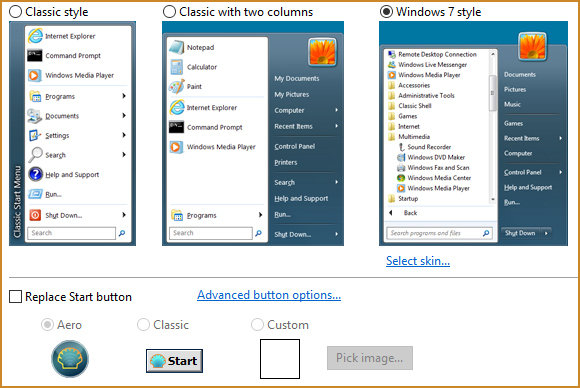This screenshot has width=580, height=388.
Task: Open Advanced button options link
Action: coord(269,295)
